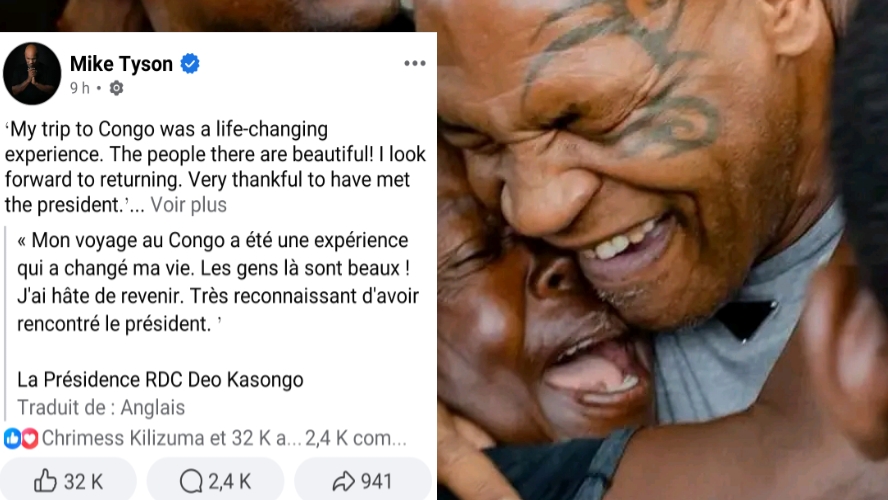This screenshot has height=500, width=888.
Task: Click the blue like reaction icon
Action: pos(12,438)
